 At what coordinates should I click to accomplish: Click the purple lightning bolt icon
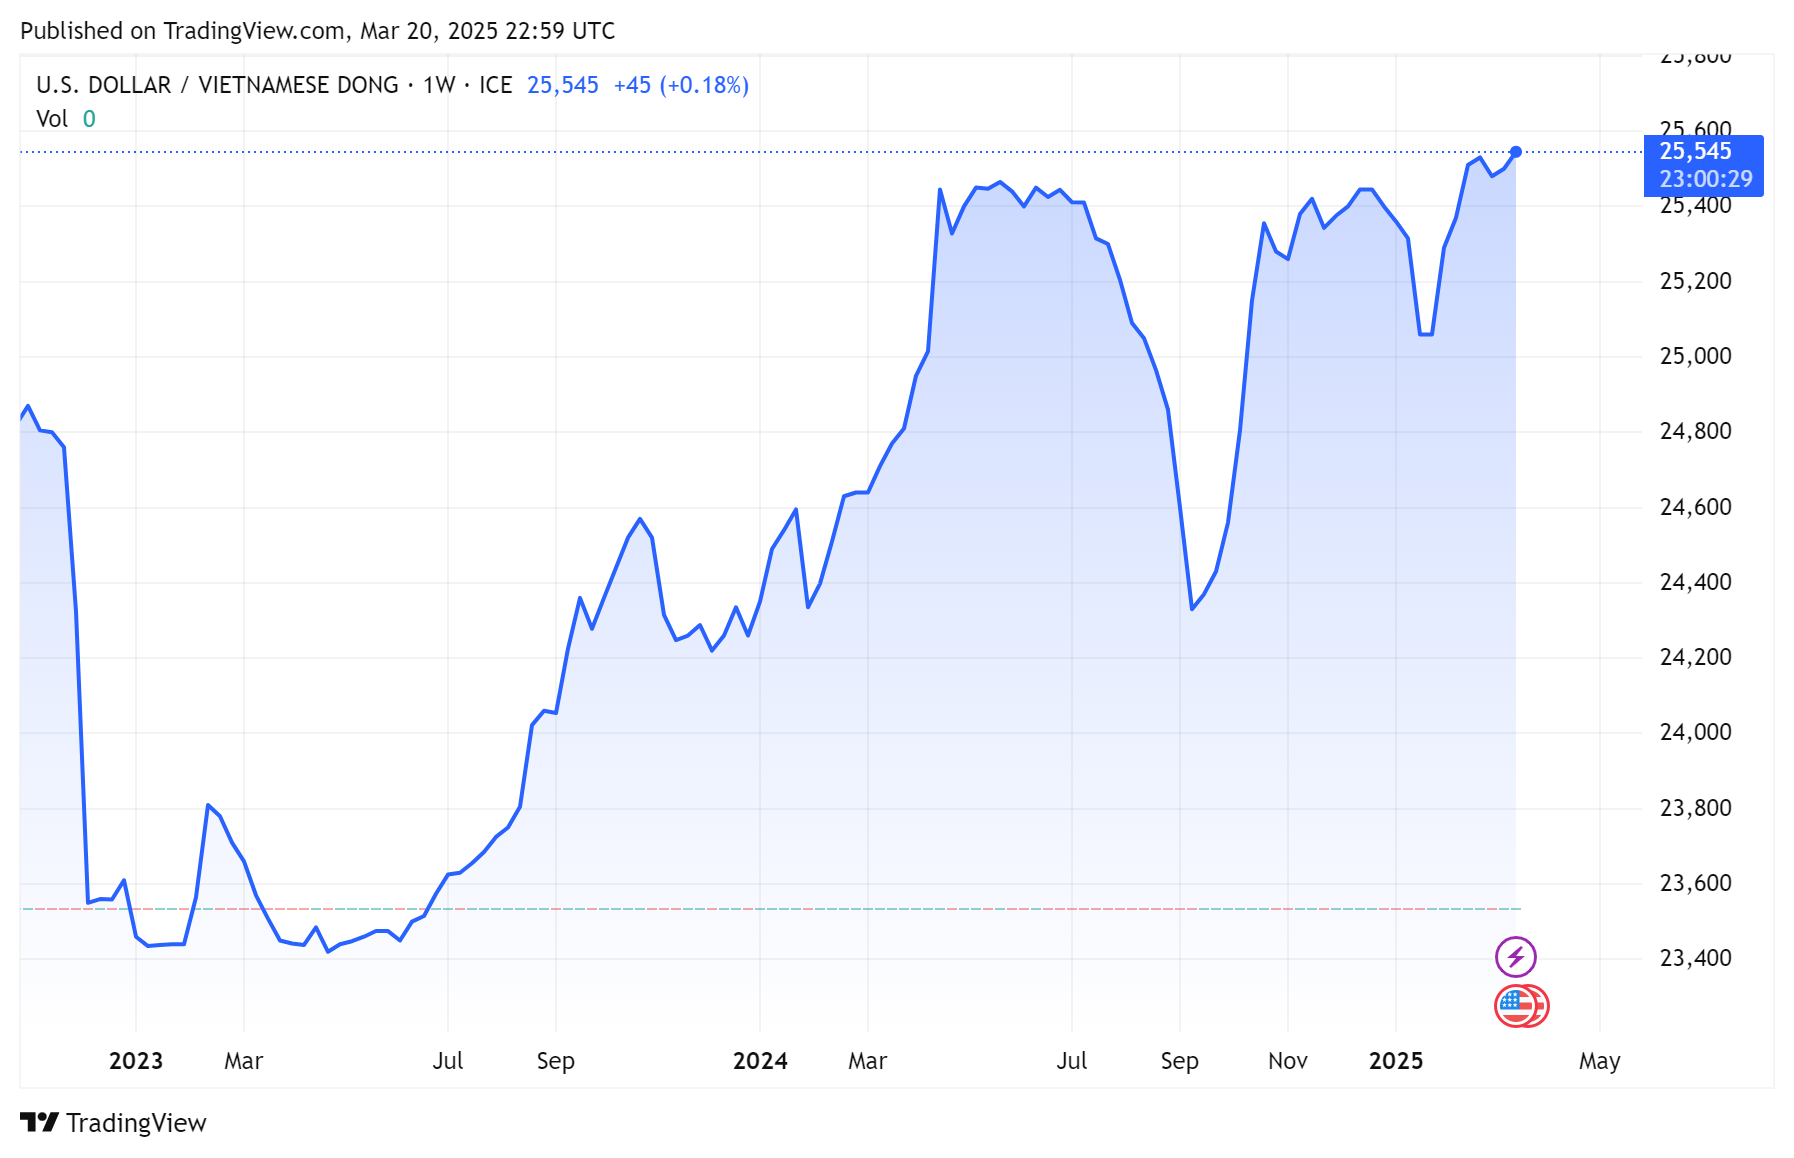coord(1515,957)
